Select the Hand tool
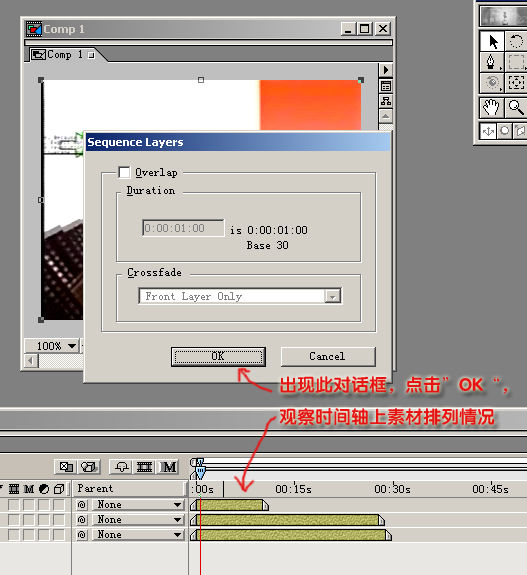The width and height of the screenshot is (527, 575). coord(491,107)
